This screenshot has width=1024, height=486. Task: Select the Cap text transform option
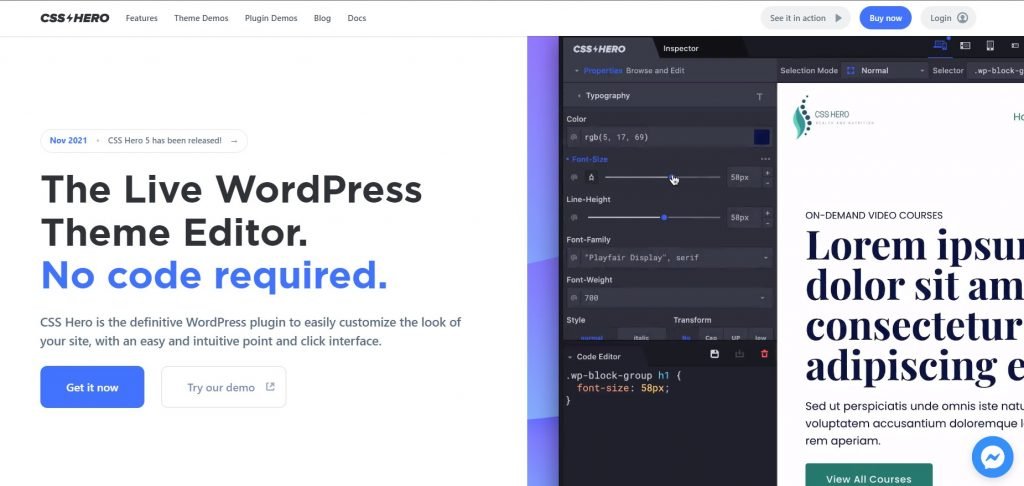pos(710,338)
